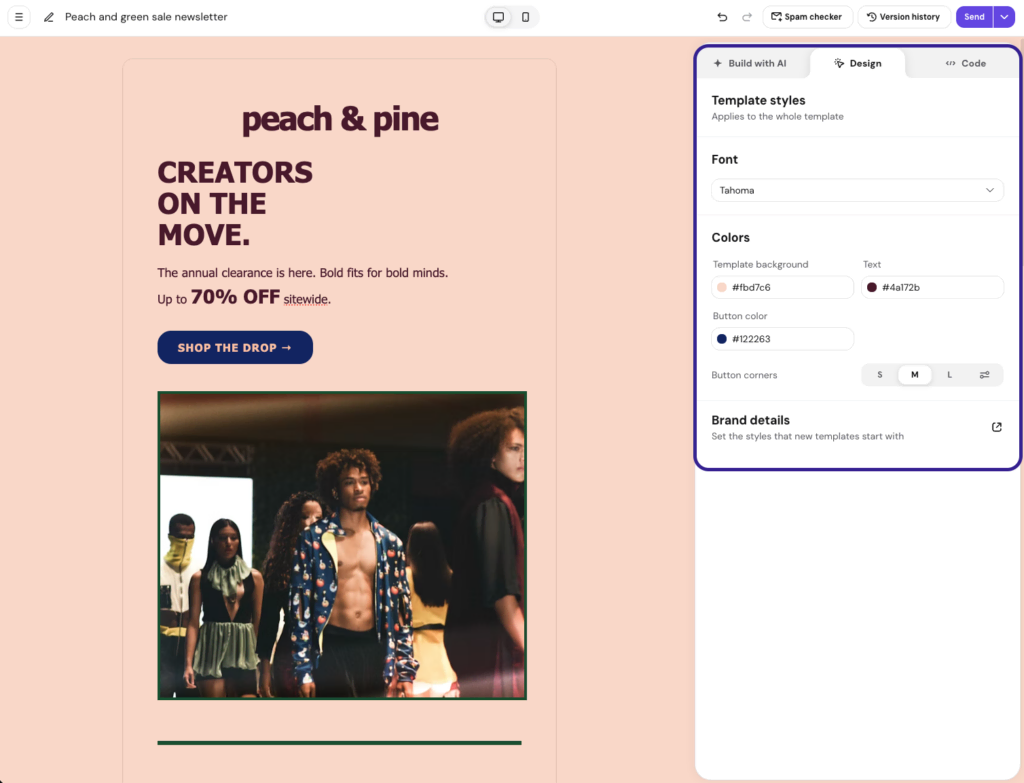Set button corners to L
Image resolution: width=1024 pixels, height=783 pixels.
[950, 375]
